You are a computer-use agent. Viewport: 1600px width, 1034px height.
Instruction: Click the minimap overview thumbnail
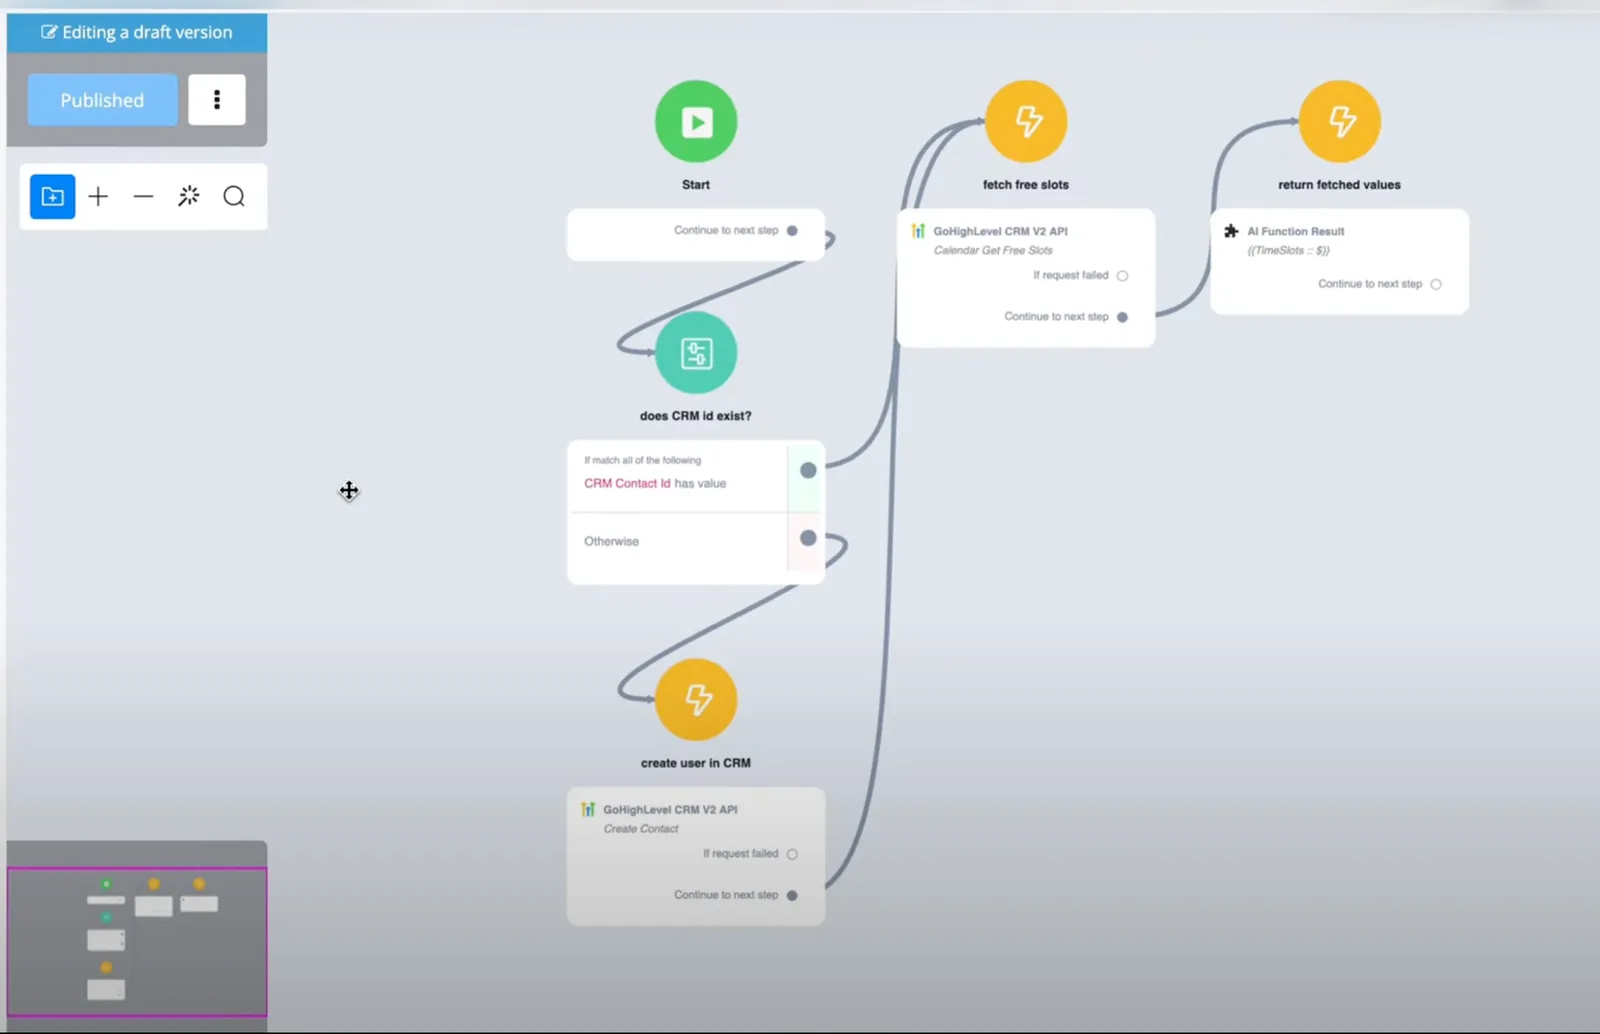pyautogui.click(x=137, y=941)
